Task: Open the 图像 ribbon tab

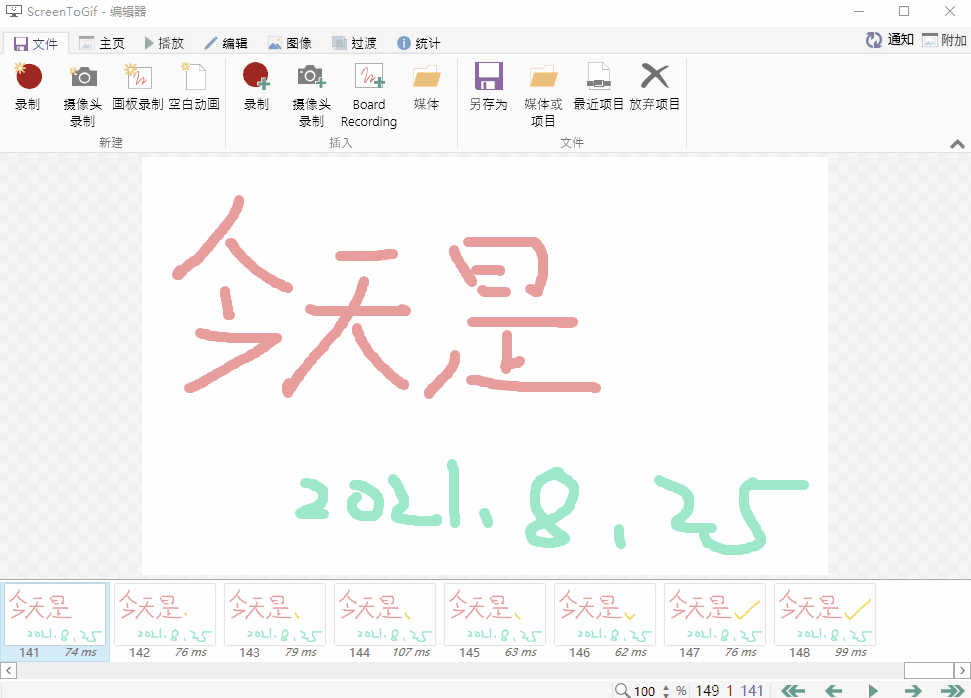Action: click(x=290, y=43)
